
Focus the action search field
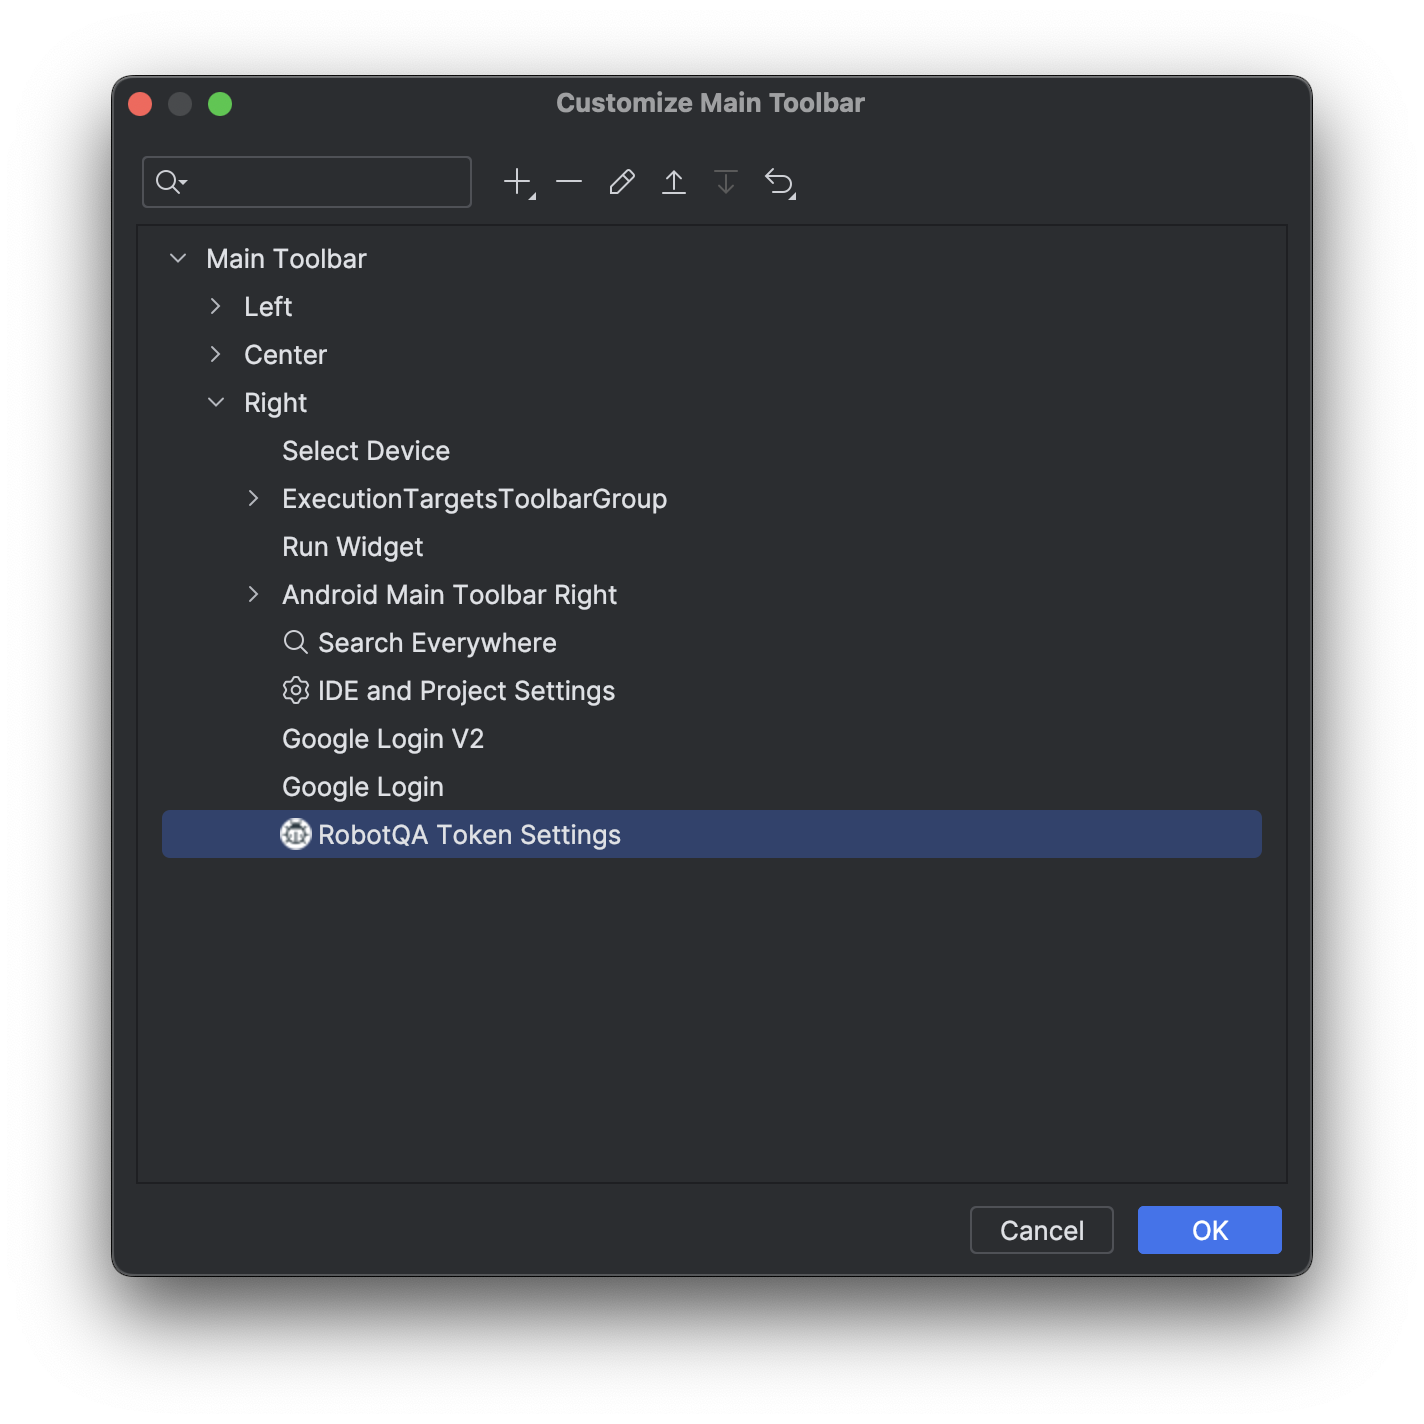tap(320, 182)
